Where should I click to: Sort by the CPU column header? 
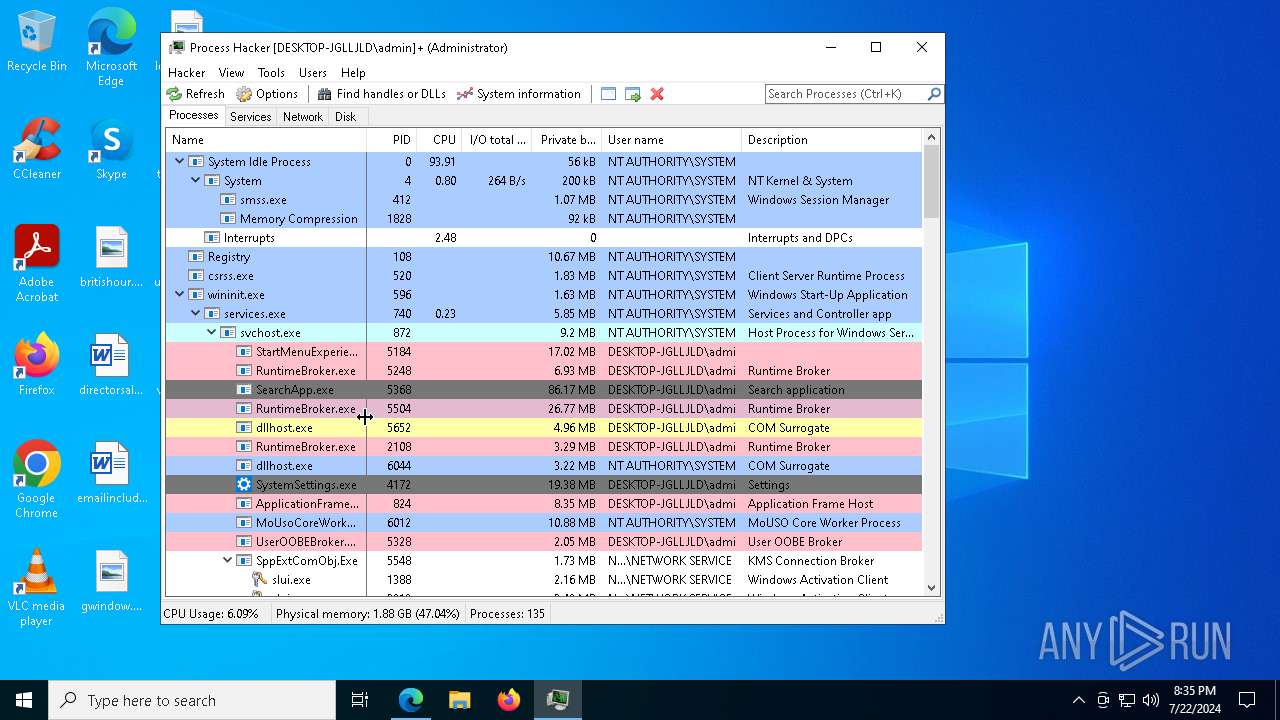click(439, 140)
